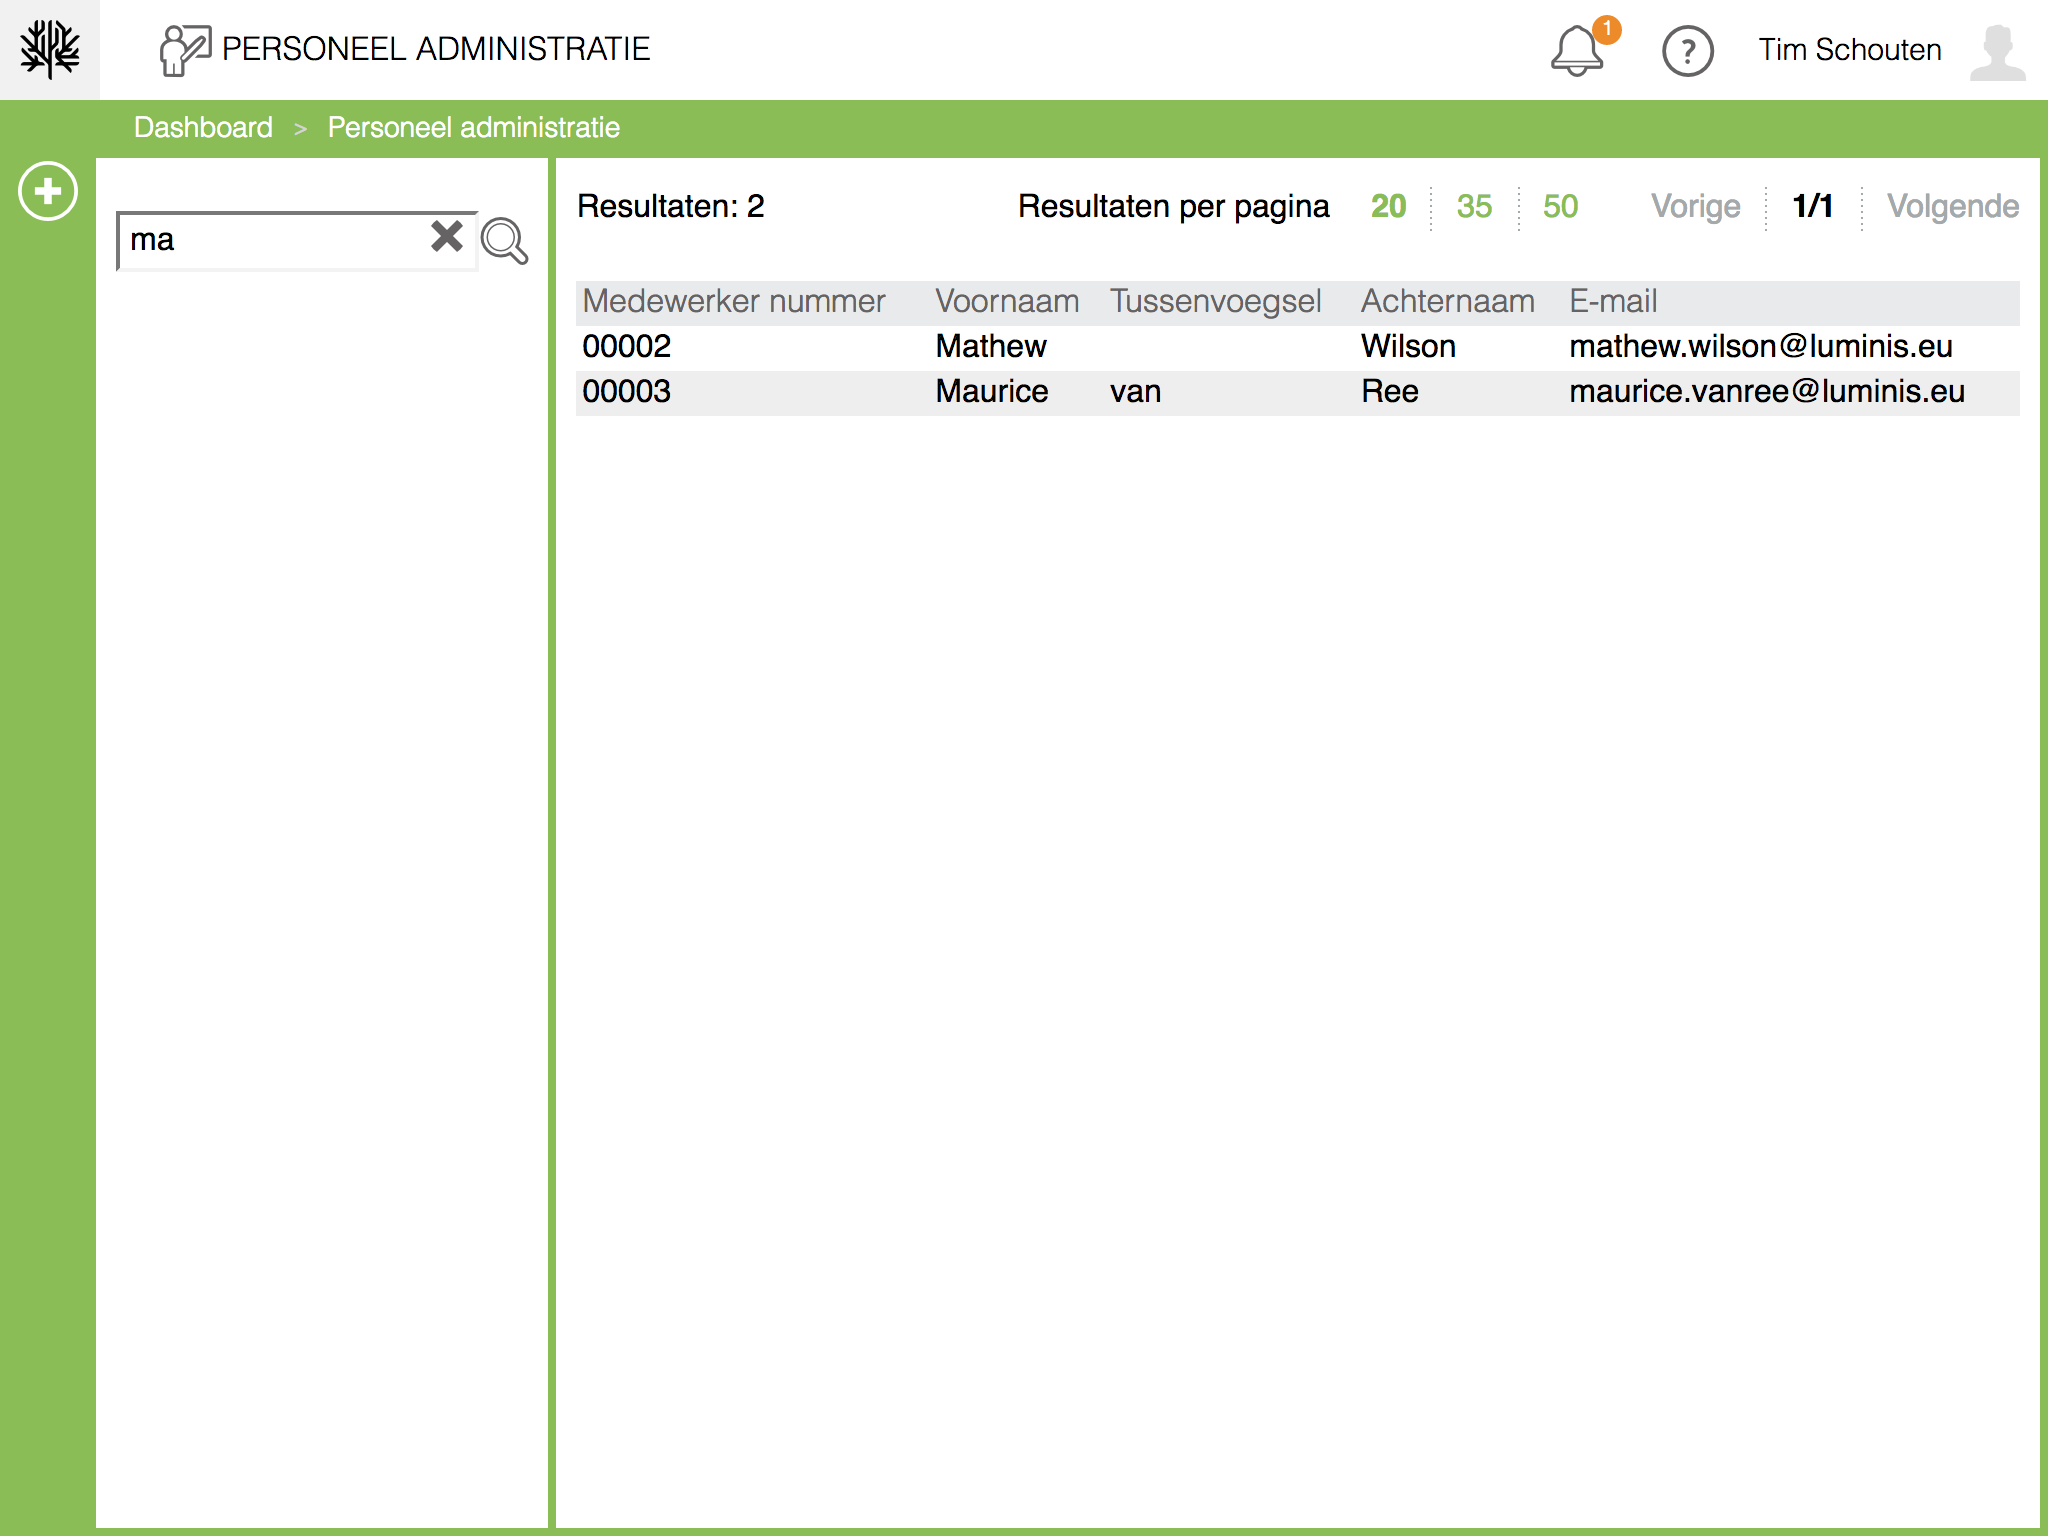The image size is (2048, 1536).
Task: Add new employee with plus icon
Action: pyautogui.click(x=48, y=191)
